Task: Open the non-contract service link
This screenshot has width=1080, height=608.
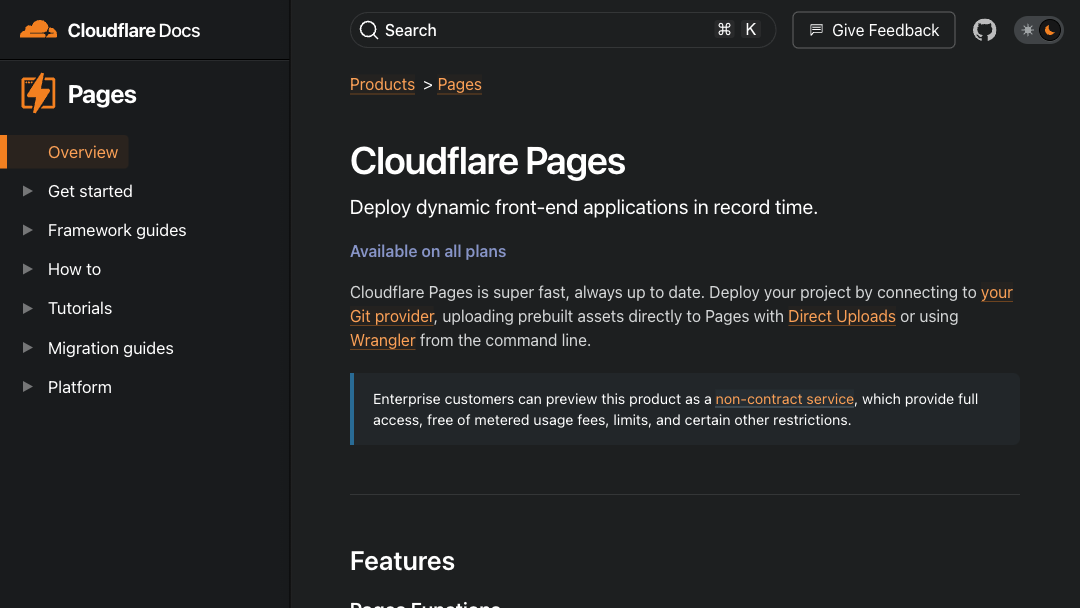Action: pos(785,399)
